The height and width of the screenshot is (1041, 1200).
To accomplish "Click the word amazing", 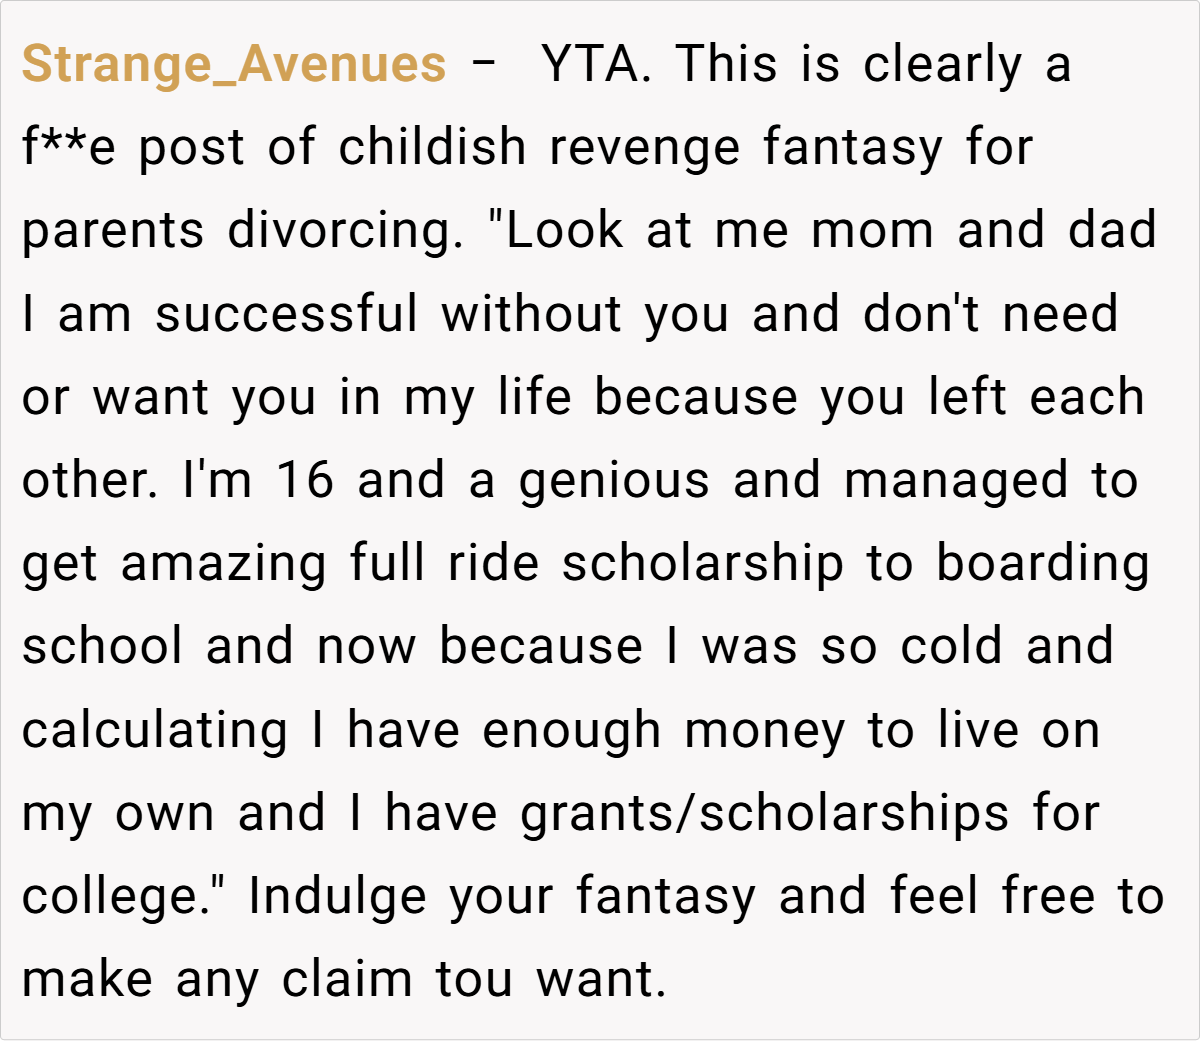I will pos(224,563).
